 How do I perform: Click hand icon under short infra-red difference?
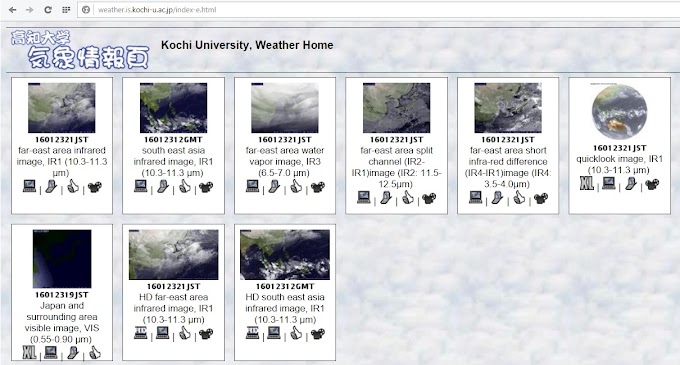[x=519, y=198]
